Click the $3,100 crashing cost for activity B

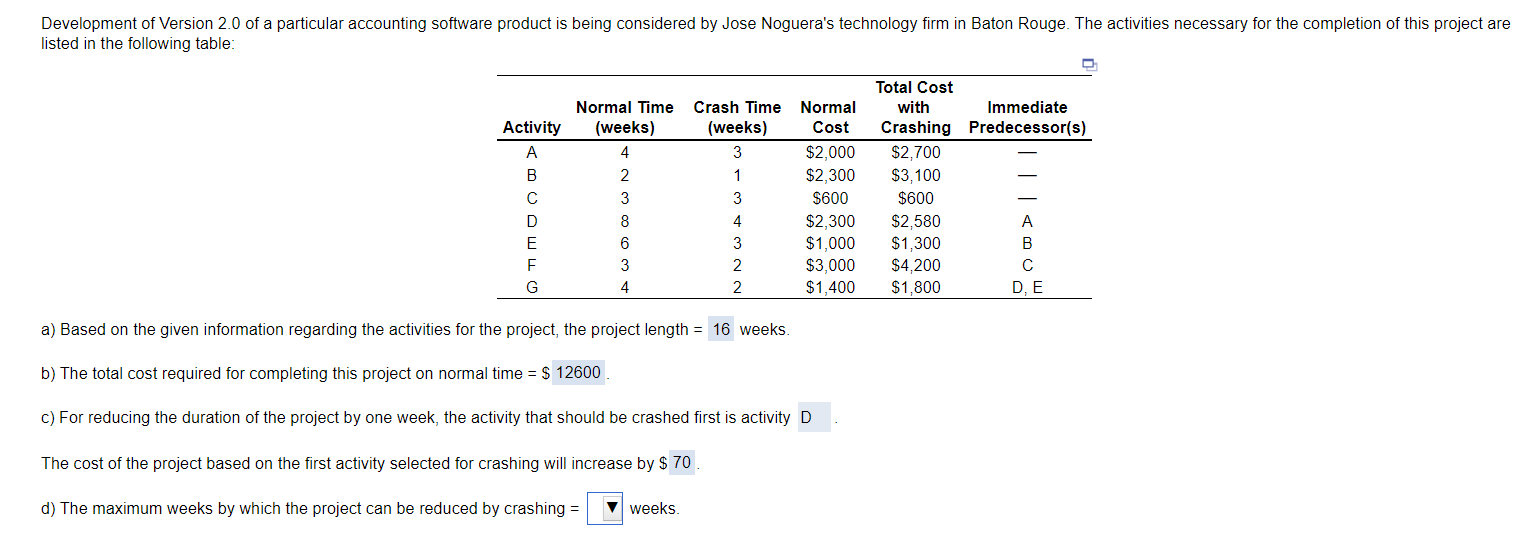(x=915, y=175)
